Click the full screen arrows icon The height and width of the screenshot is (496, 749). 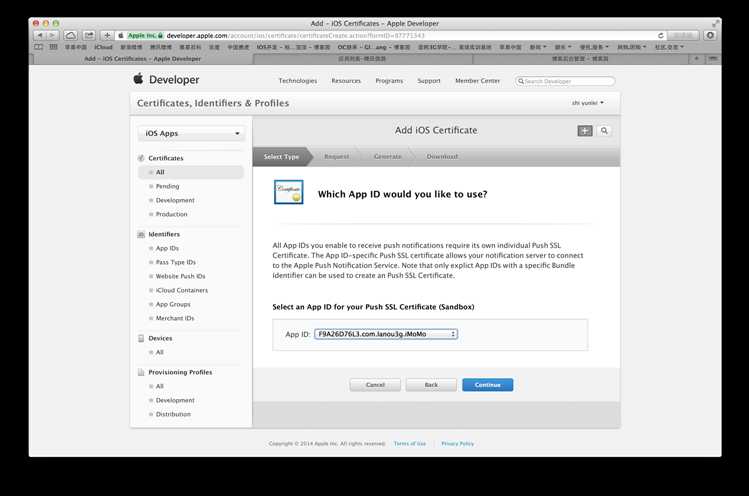tap(715, 23)
